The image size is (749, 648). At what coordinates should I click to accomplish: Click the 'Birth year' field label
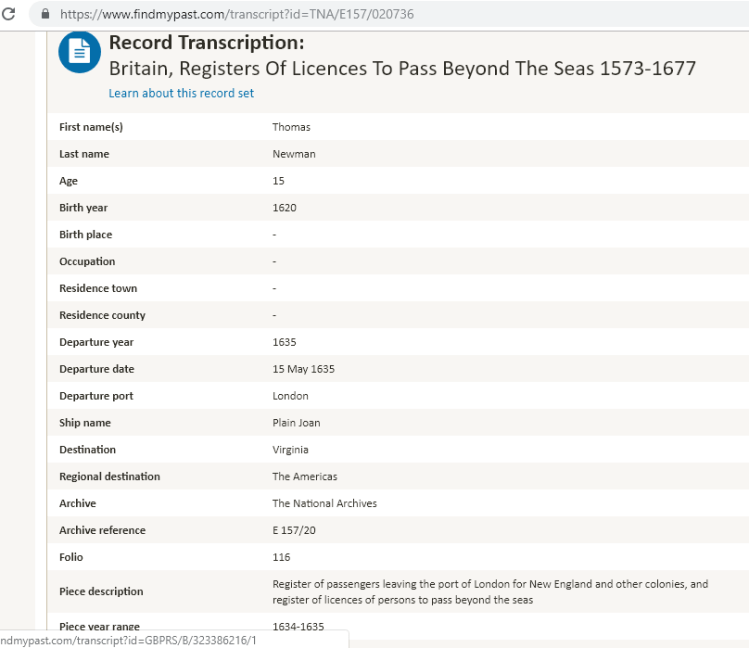point(83,208)
